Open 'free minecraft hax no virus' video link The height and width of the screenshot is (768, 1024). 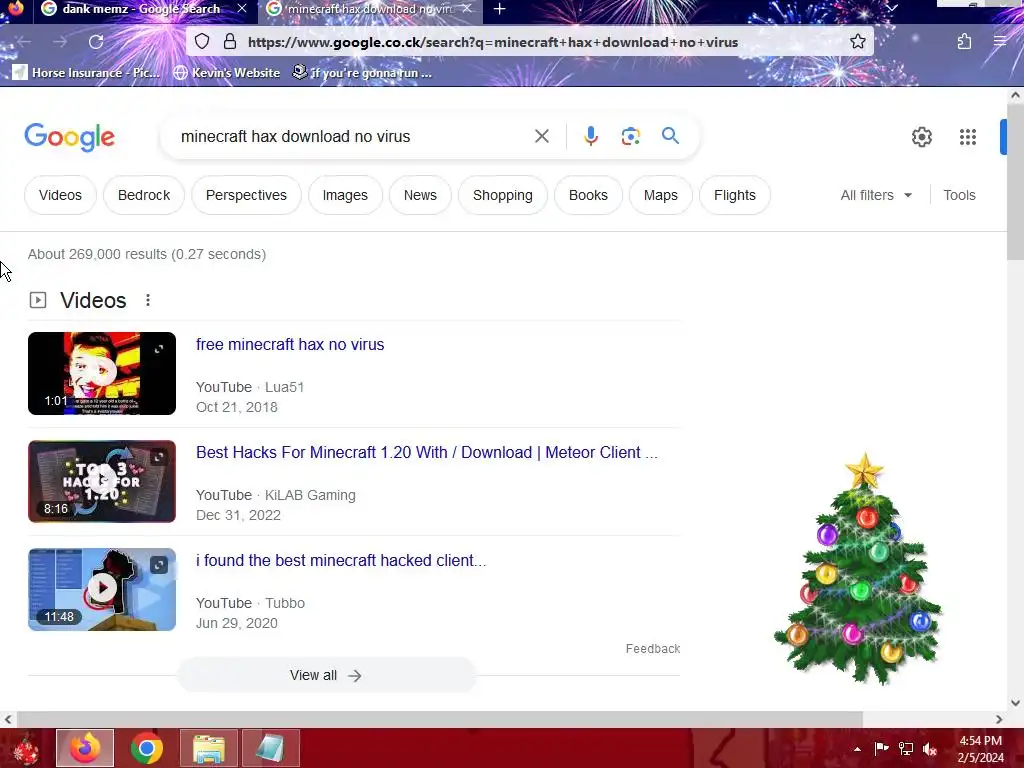click(290, 344)
